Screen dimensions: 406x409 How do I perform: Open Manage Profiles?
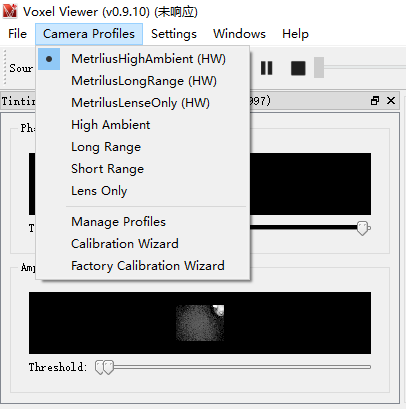pyautogui.click(x=143, y=222)
